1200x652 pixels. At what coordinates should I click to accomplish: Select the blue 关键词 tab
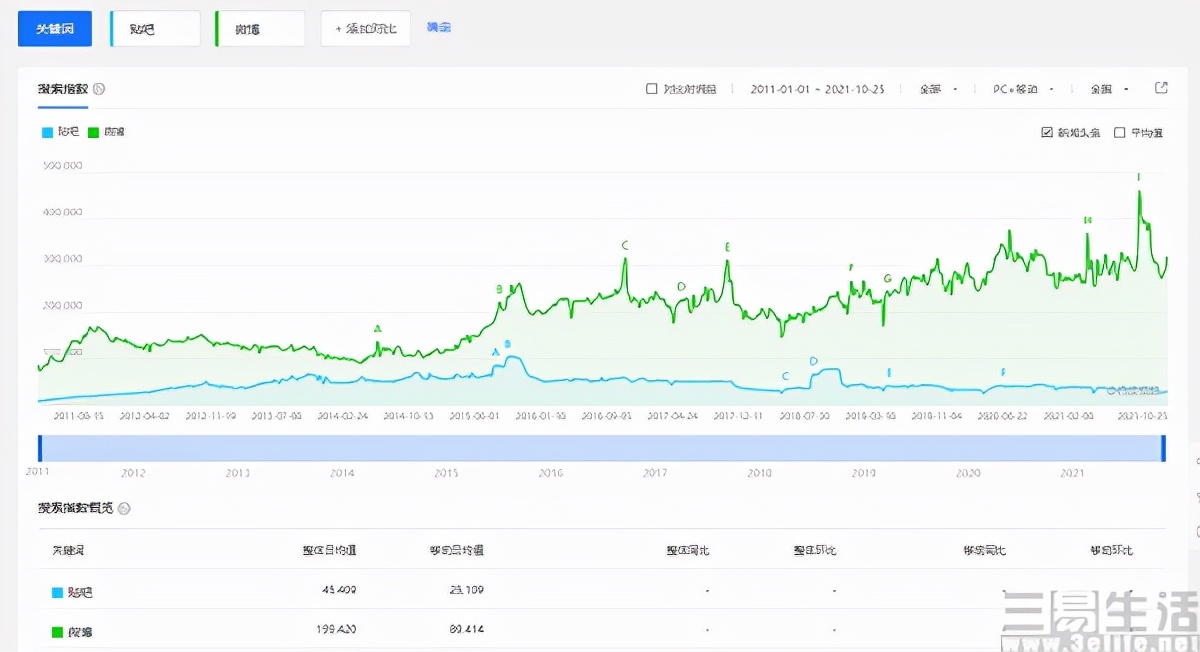click(55, 29)
